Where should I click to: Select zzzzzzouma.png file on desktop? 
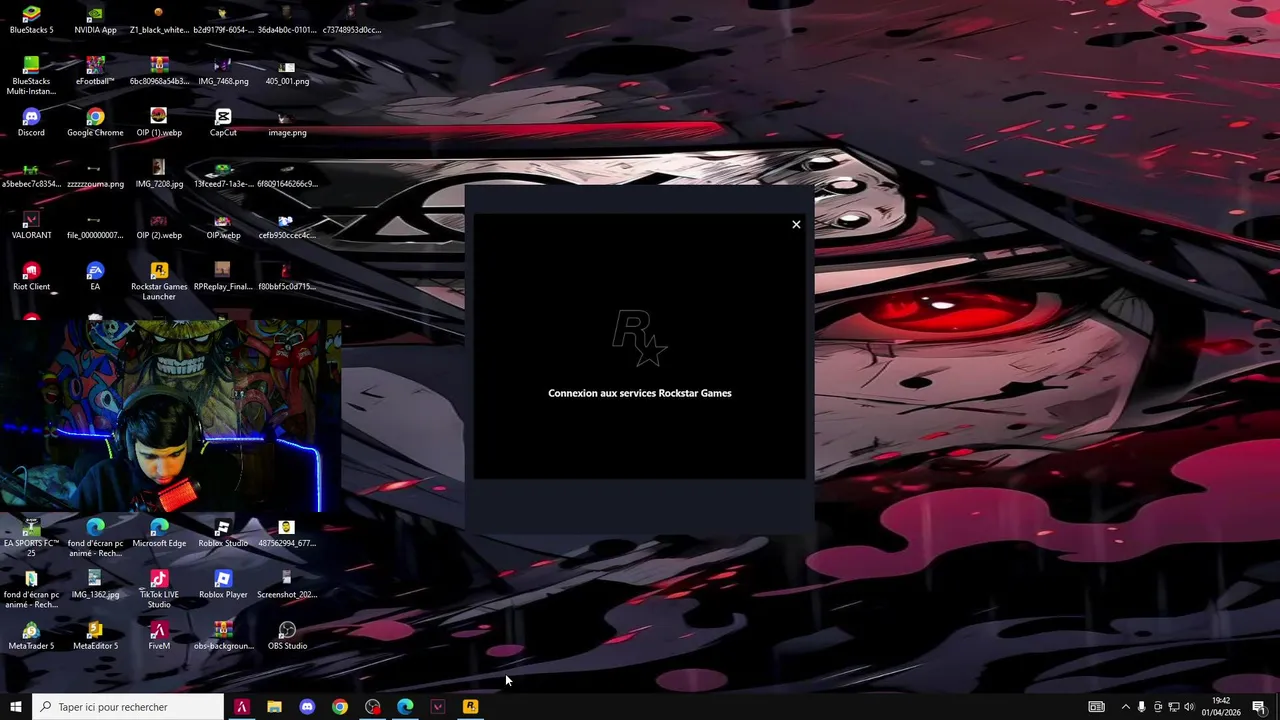click(x=95, y=174)
